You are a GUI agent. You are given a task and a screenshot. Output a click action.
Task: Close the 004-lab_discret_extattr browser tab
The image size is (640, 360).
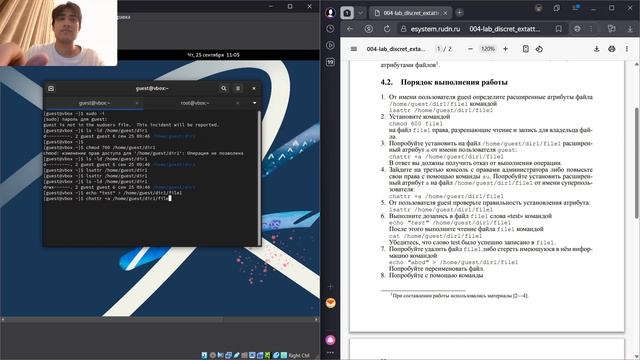point(445,13)
